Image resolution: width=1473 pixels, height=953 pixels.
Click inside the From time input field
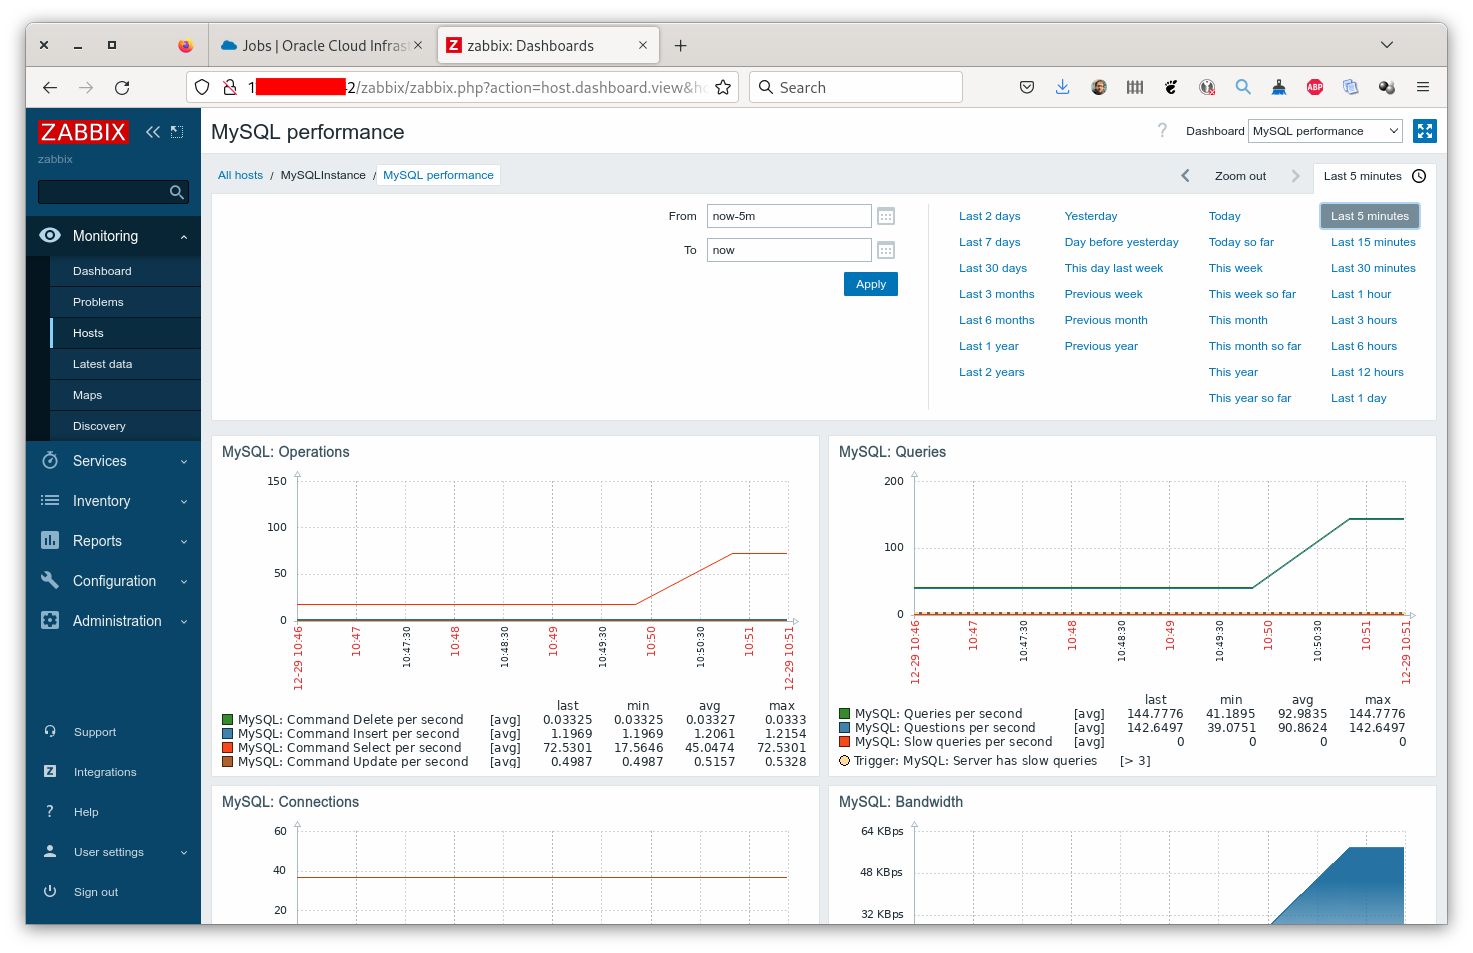789,215
